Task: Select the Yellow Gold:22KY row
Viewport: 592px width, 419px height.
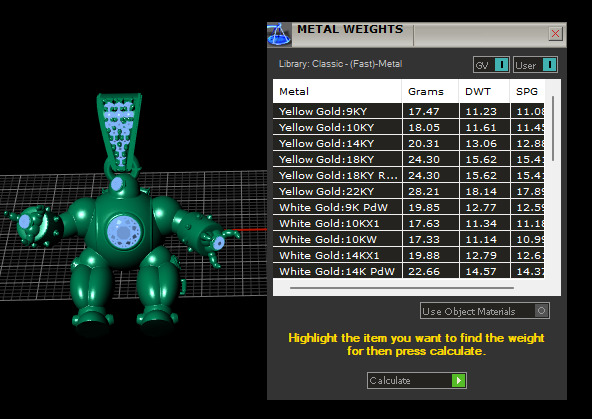Action: pyautogui.click(x=409, y=191)
